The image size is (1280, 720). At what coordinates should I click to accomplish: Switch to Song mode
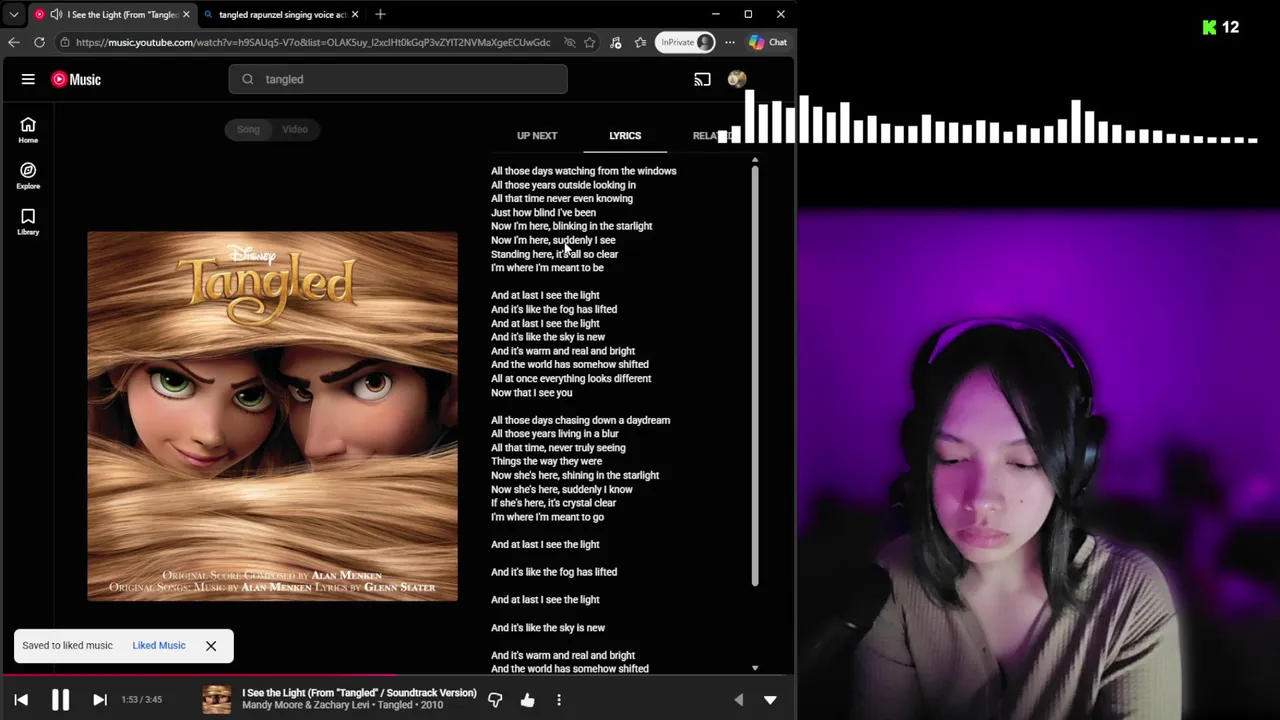pyautogui.click(x=248, y=129)
